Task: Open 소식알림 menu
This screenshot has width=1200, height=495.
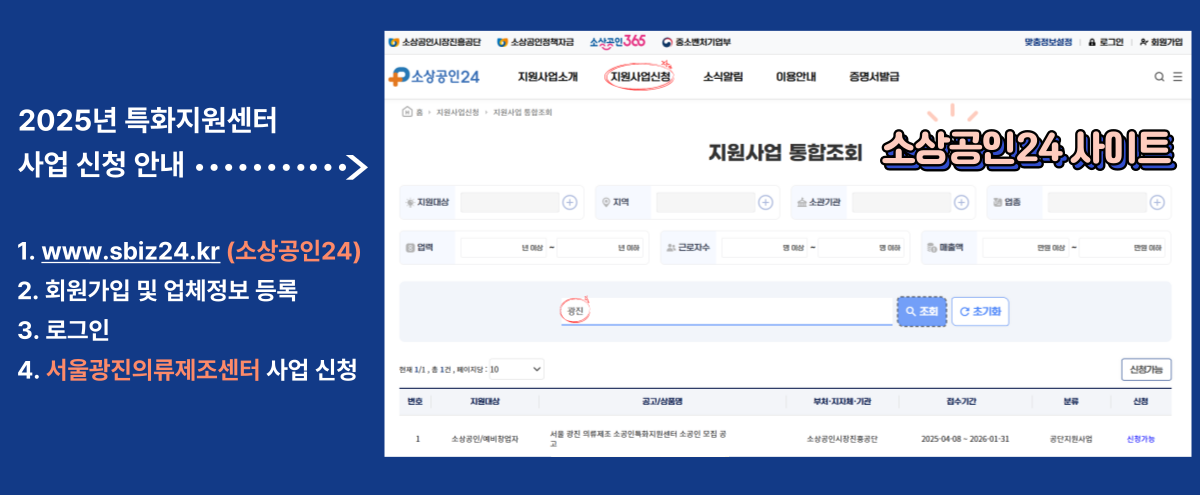Action: click(x=723, y=76)
